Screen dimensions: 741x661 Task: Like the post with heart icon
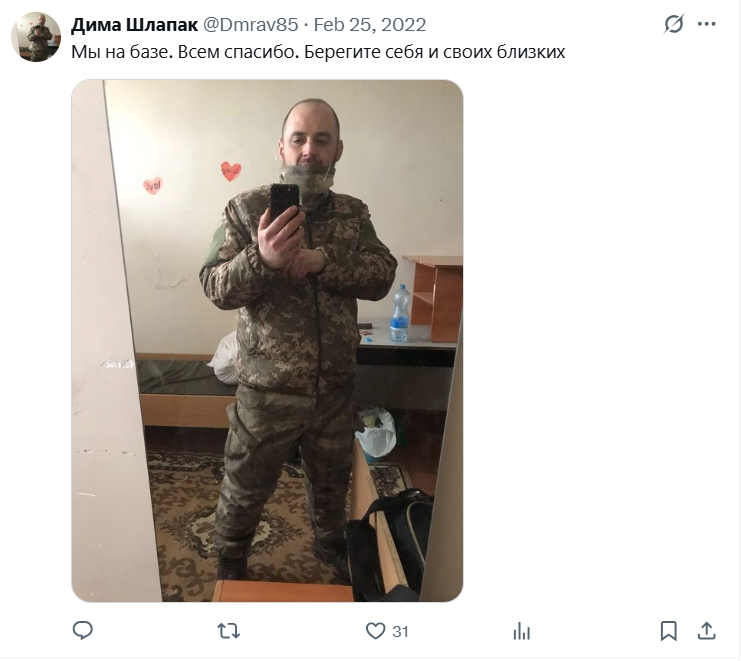tap(376, 631)
